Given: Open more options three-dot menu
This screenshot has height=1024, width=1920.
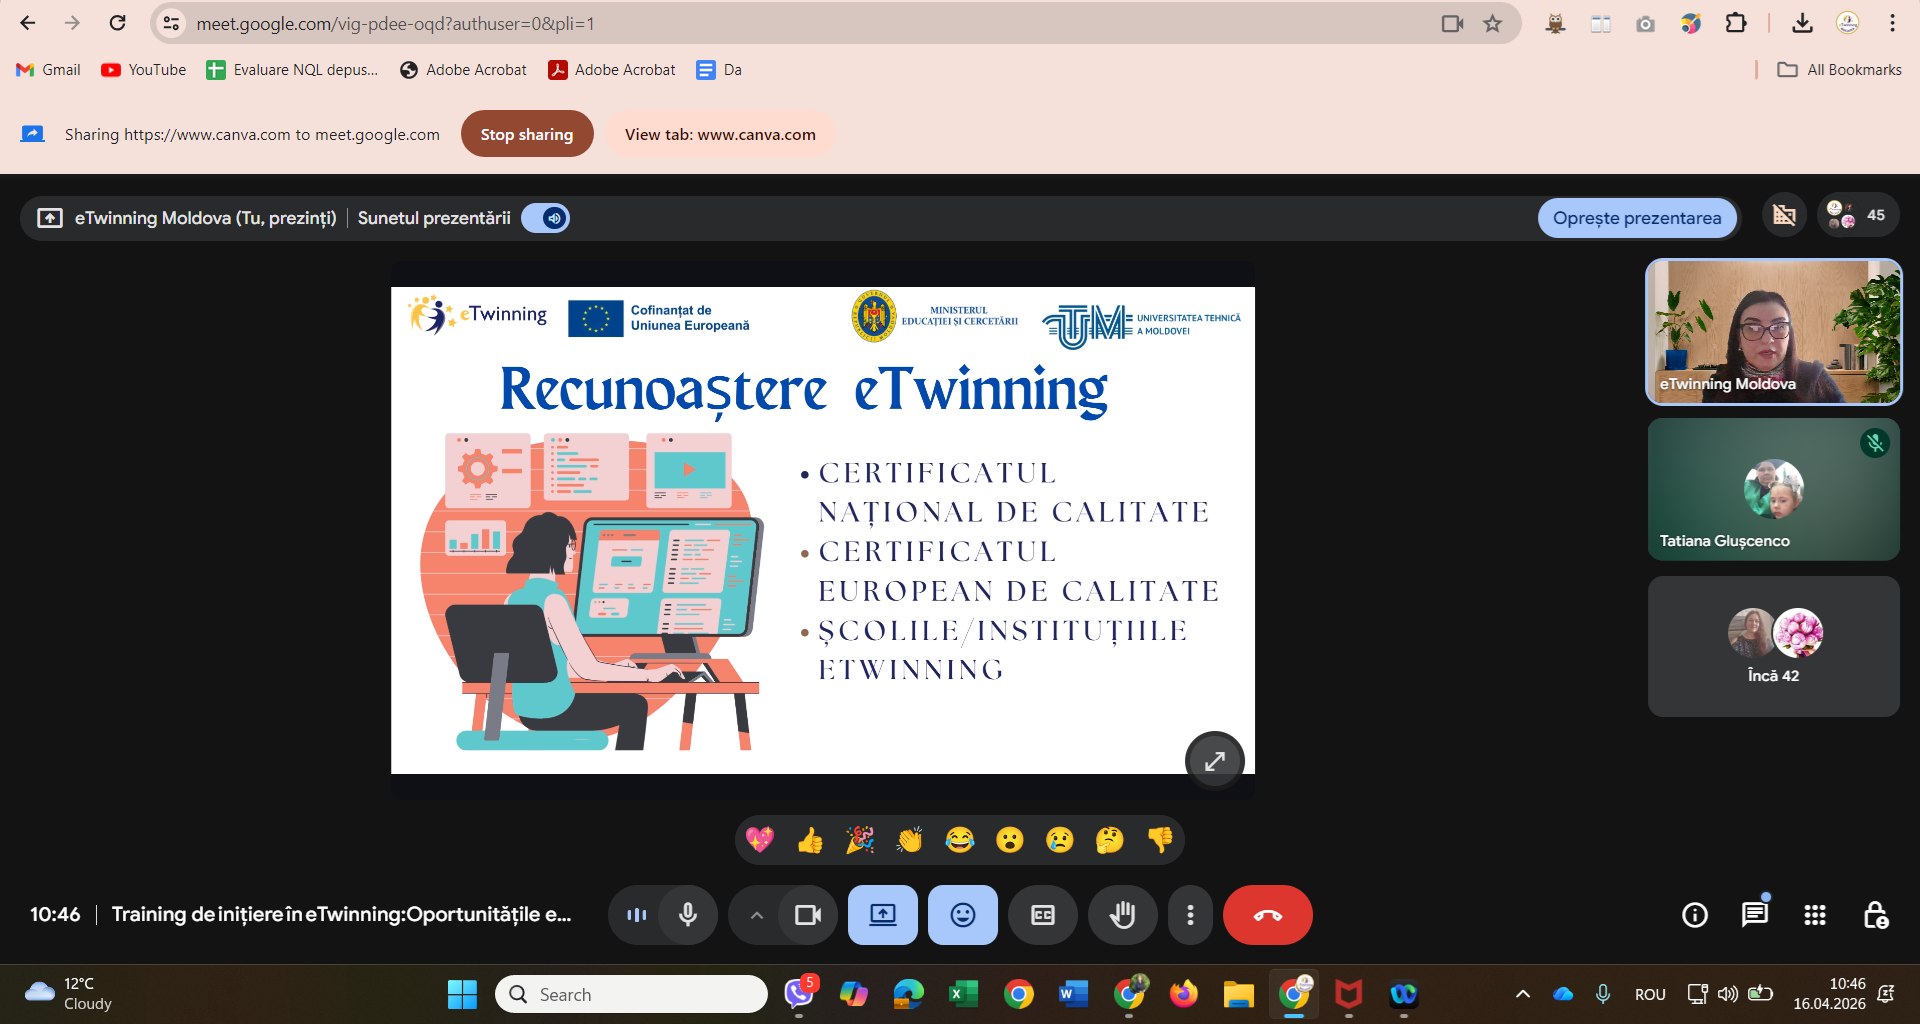Looking at the screenshot, I should click(1190, 915).
